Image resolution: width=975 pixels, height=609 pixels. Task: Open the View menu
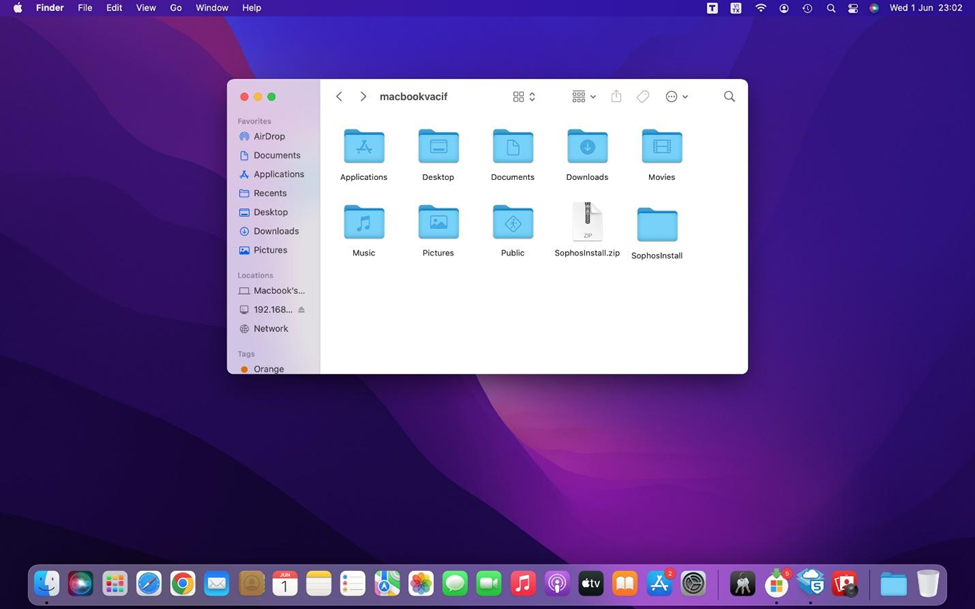click(146, 8)
